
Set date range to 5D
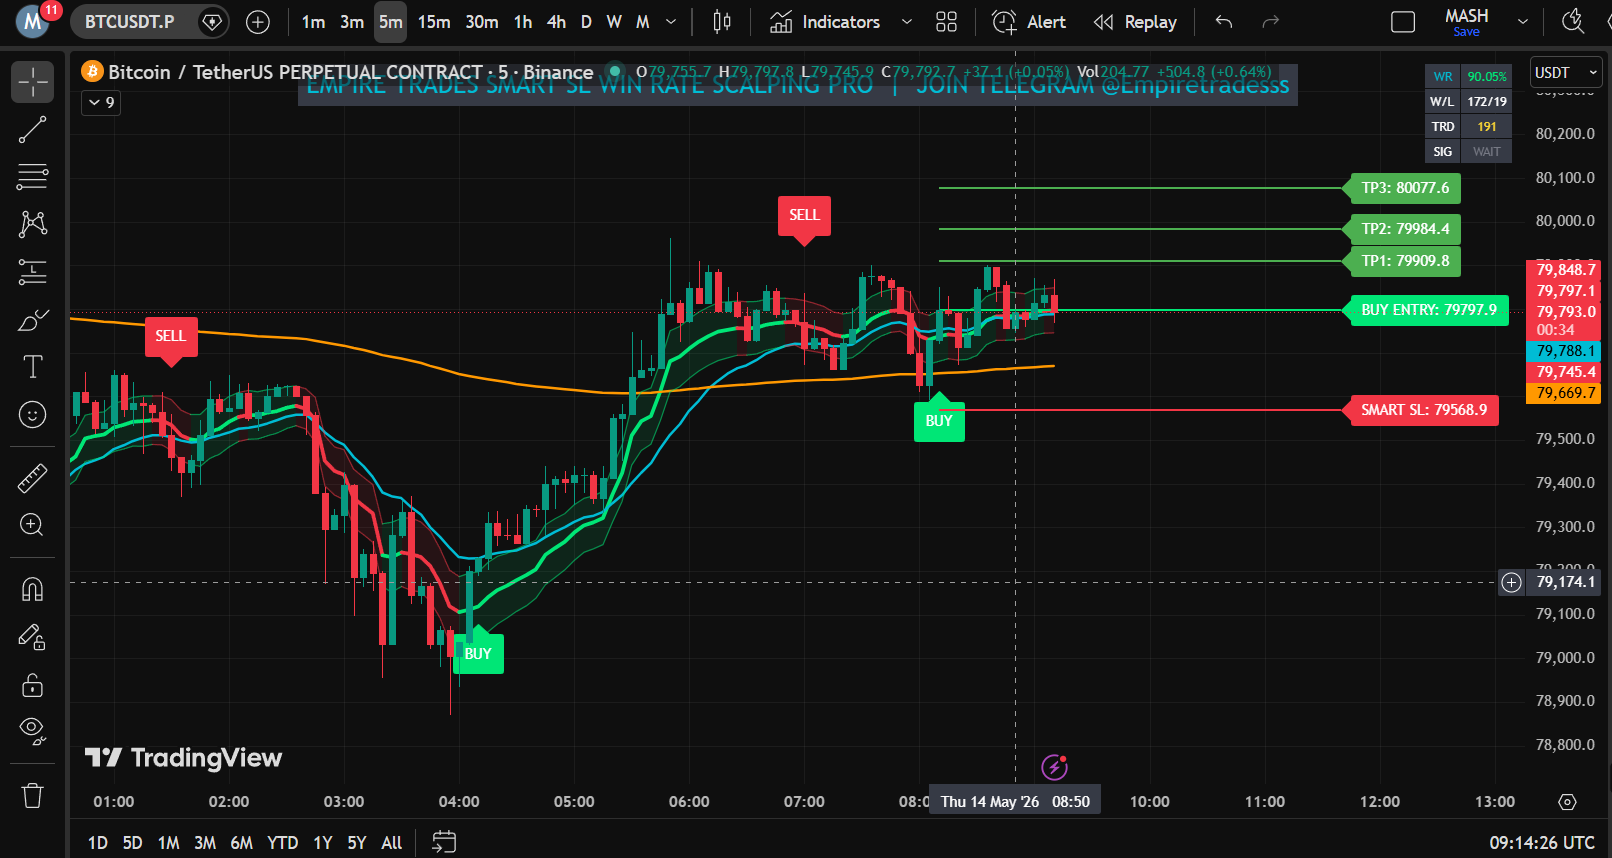pos(132,843)
